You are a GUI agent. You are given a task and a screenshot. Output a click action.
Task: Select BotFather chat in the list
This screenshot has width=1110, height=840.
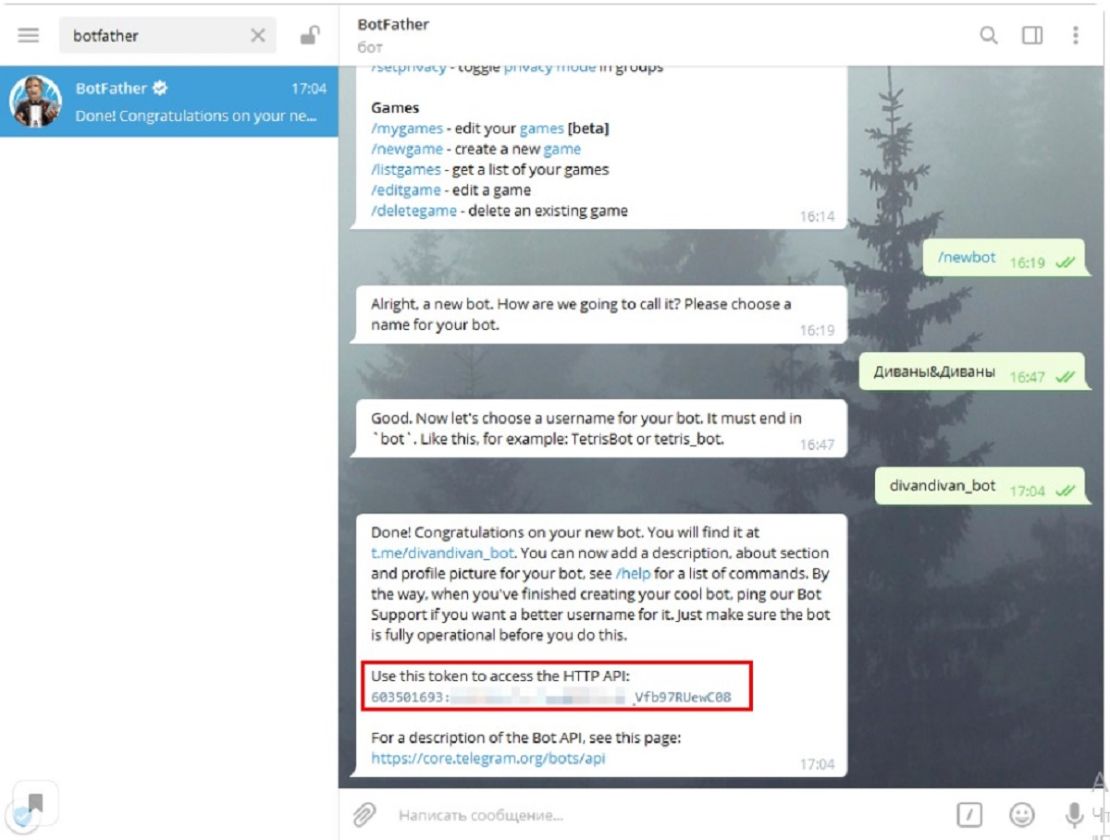click(x=169, y=101)
